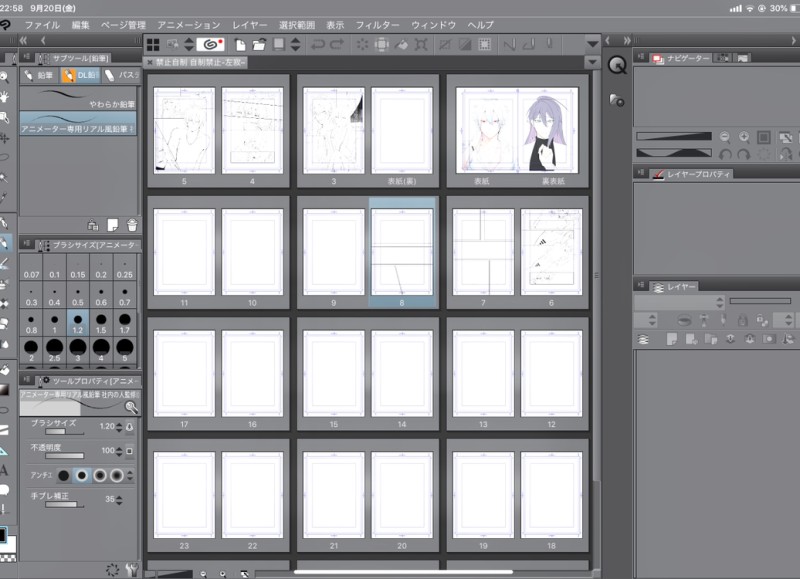The image size is (800, 579).
Task: Click stabilization 35 stepper arrows
Action: click(x=119, y=500)
